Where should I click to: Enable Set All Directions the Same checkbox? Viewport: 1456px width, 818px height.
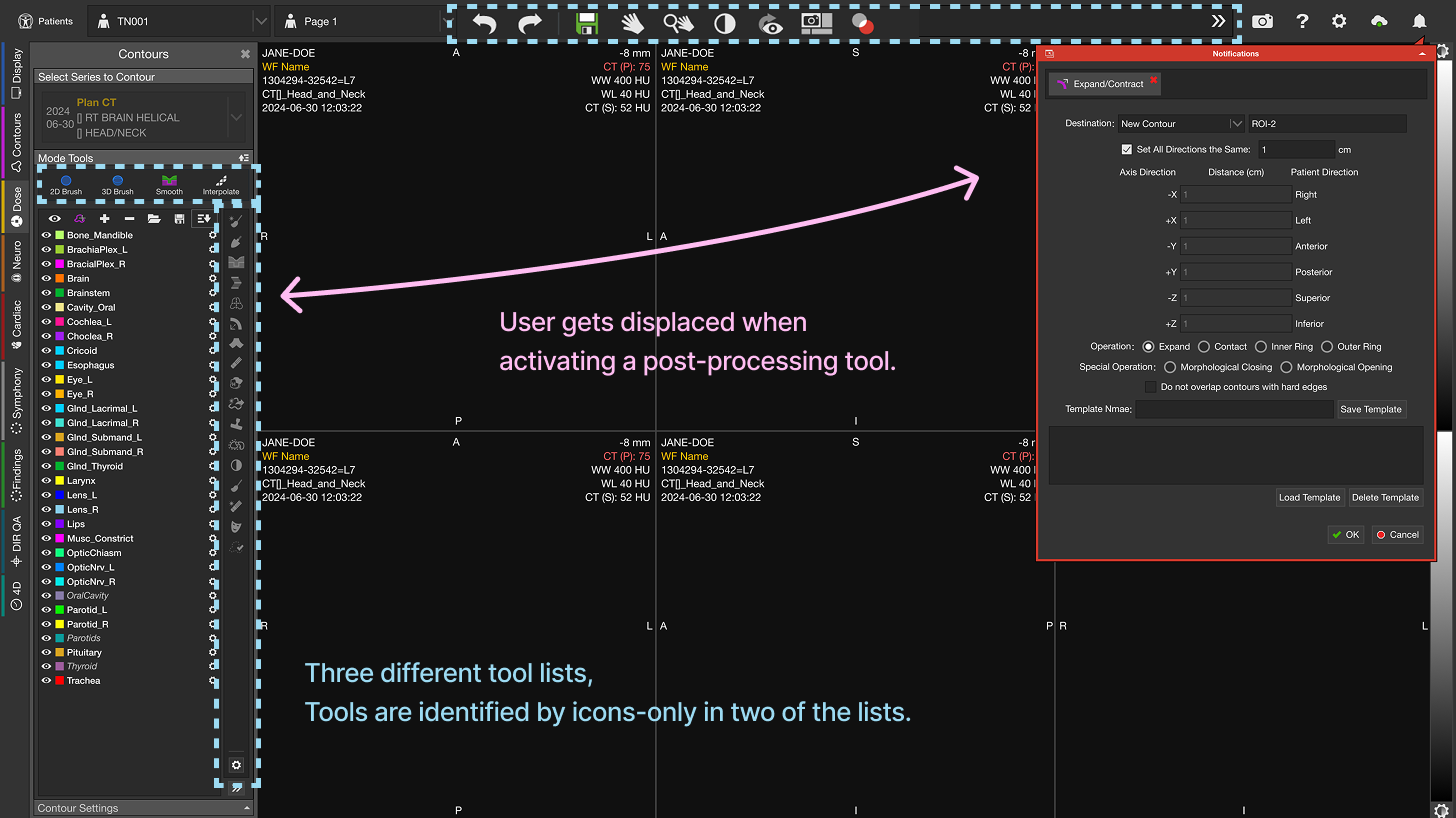pyautogui.click(x=1127, y=150)
